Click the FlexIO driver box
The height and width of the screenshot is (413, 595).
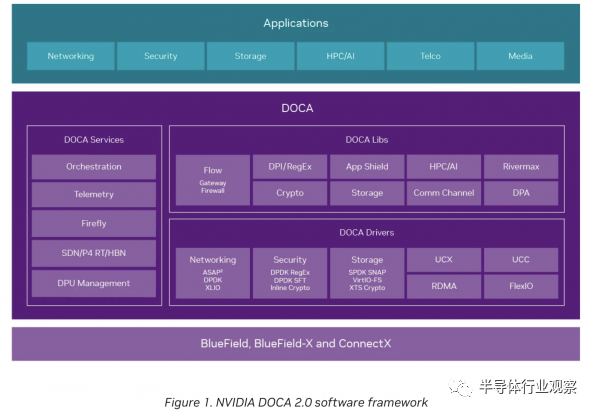tap(521, 286)
